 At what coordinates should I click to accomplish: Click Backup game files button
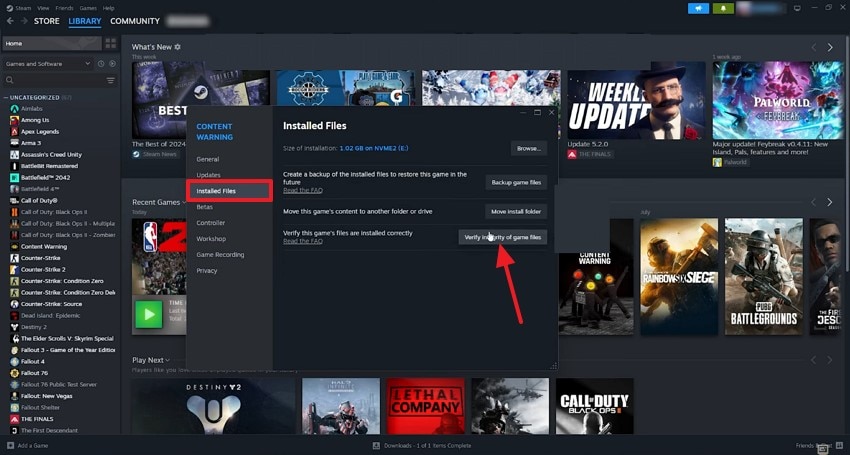click(x=516, y=183)
